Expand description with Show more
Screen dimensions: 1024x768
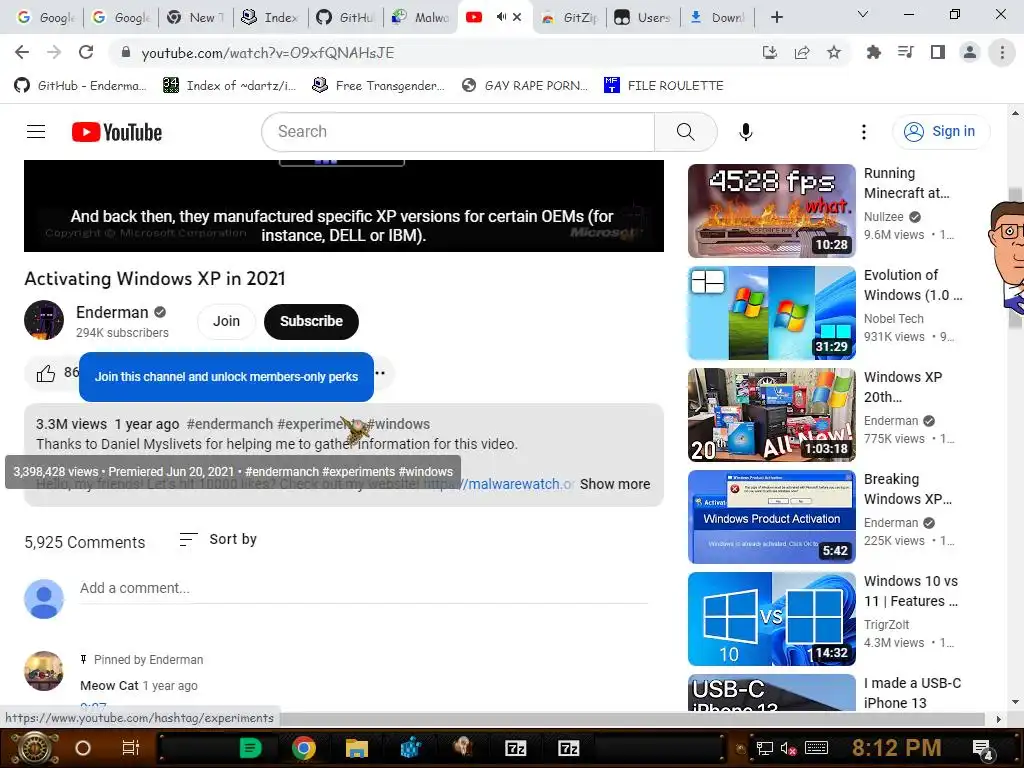click(615, 484)
